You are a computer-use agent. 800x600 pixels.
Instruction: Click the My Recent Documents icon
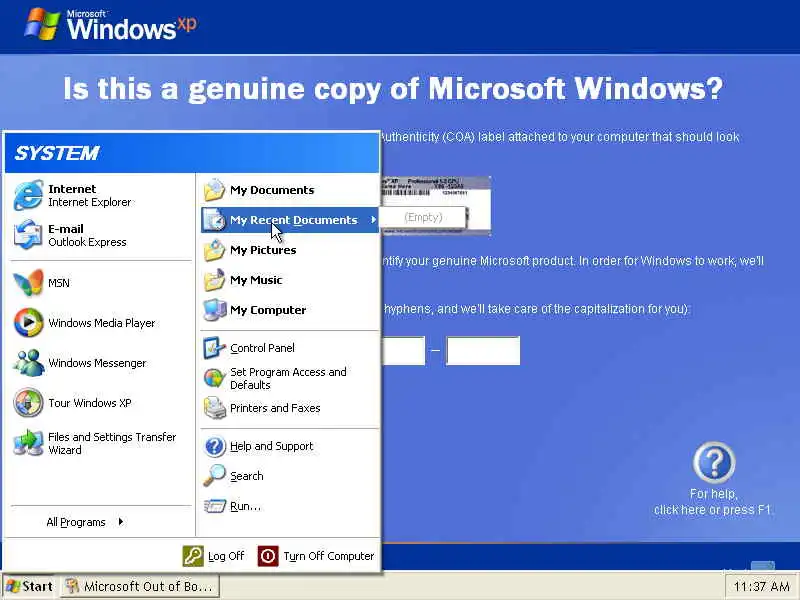click(x=214, y=220)
